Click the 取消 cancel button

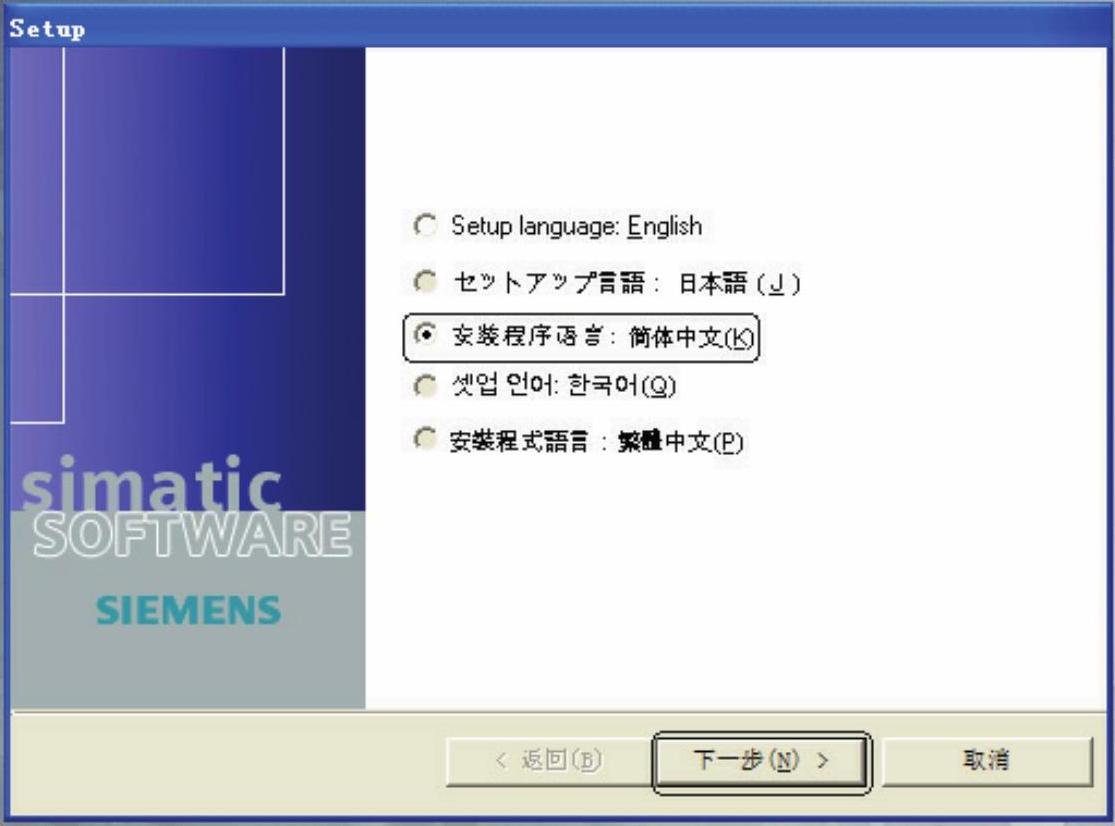(x=986, y=761)
